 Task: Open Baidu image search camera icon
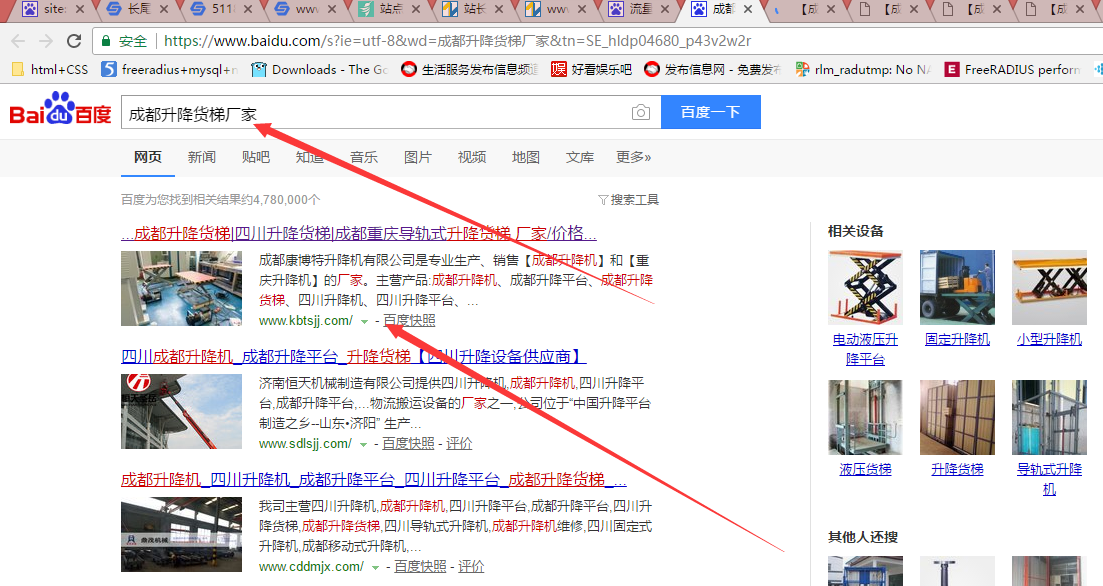click(641, 112)
